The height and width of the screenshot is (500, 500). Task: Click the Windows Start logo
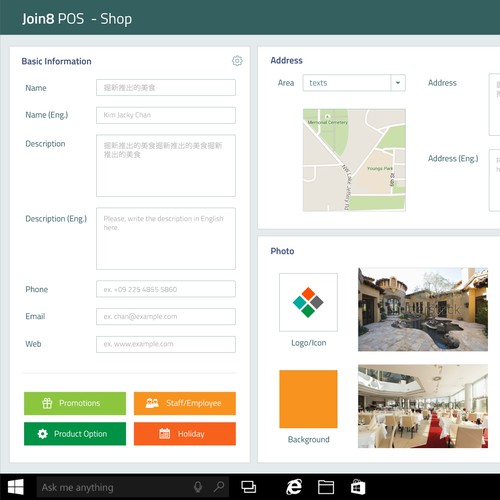pyautogui.click(x=16, y=487)
